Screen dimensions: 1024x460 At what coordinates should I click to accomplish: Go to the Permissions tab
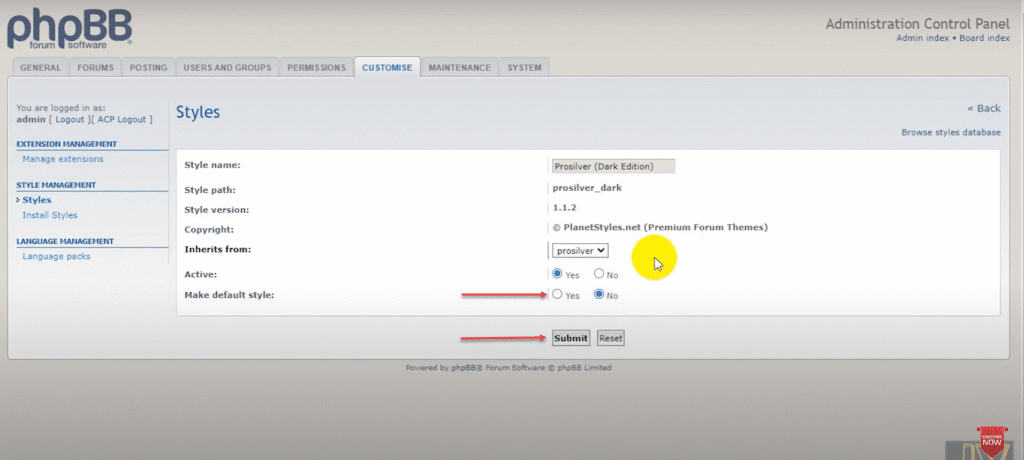(316, 68)
